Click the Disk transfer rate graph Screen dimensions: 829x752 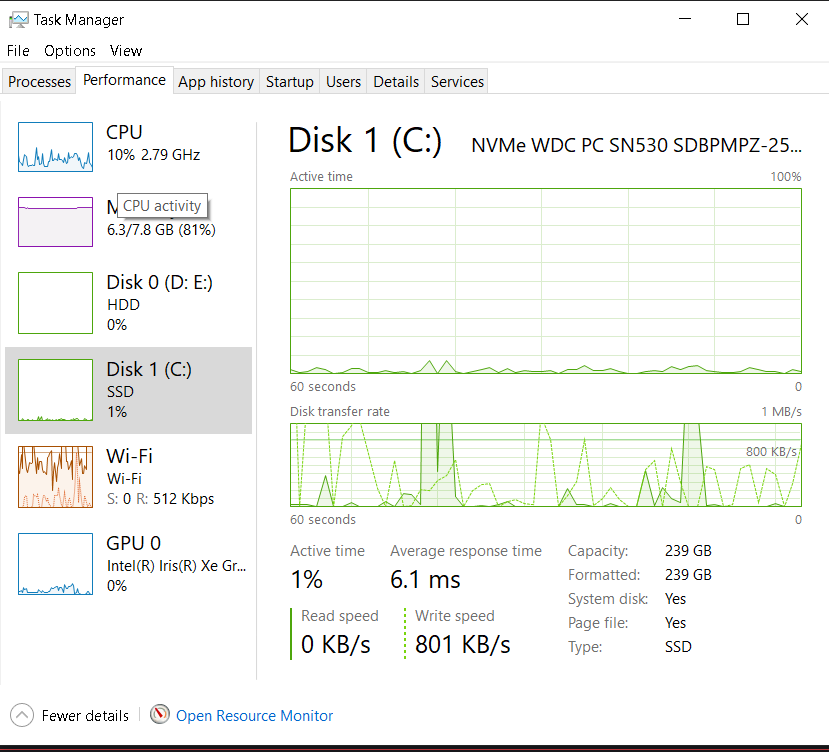coord(545,464)
